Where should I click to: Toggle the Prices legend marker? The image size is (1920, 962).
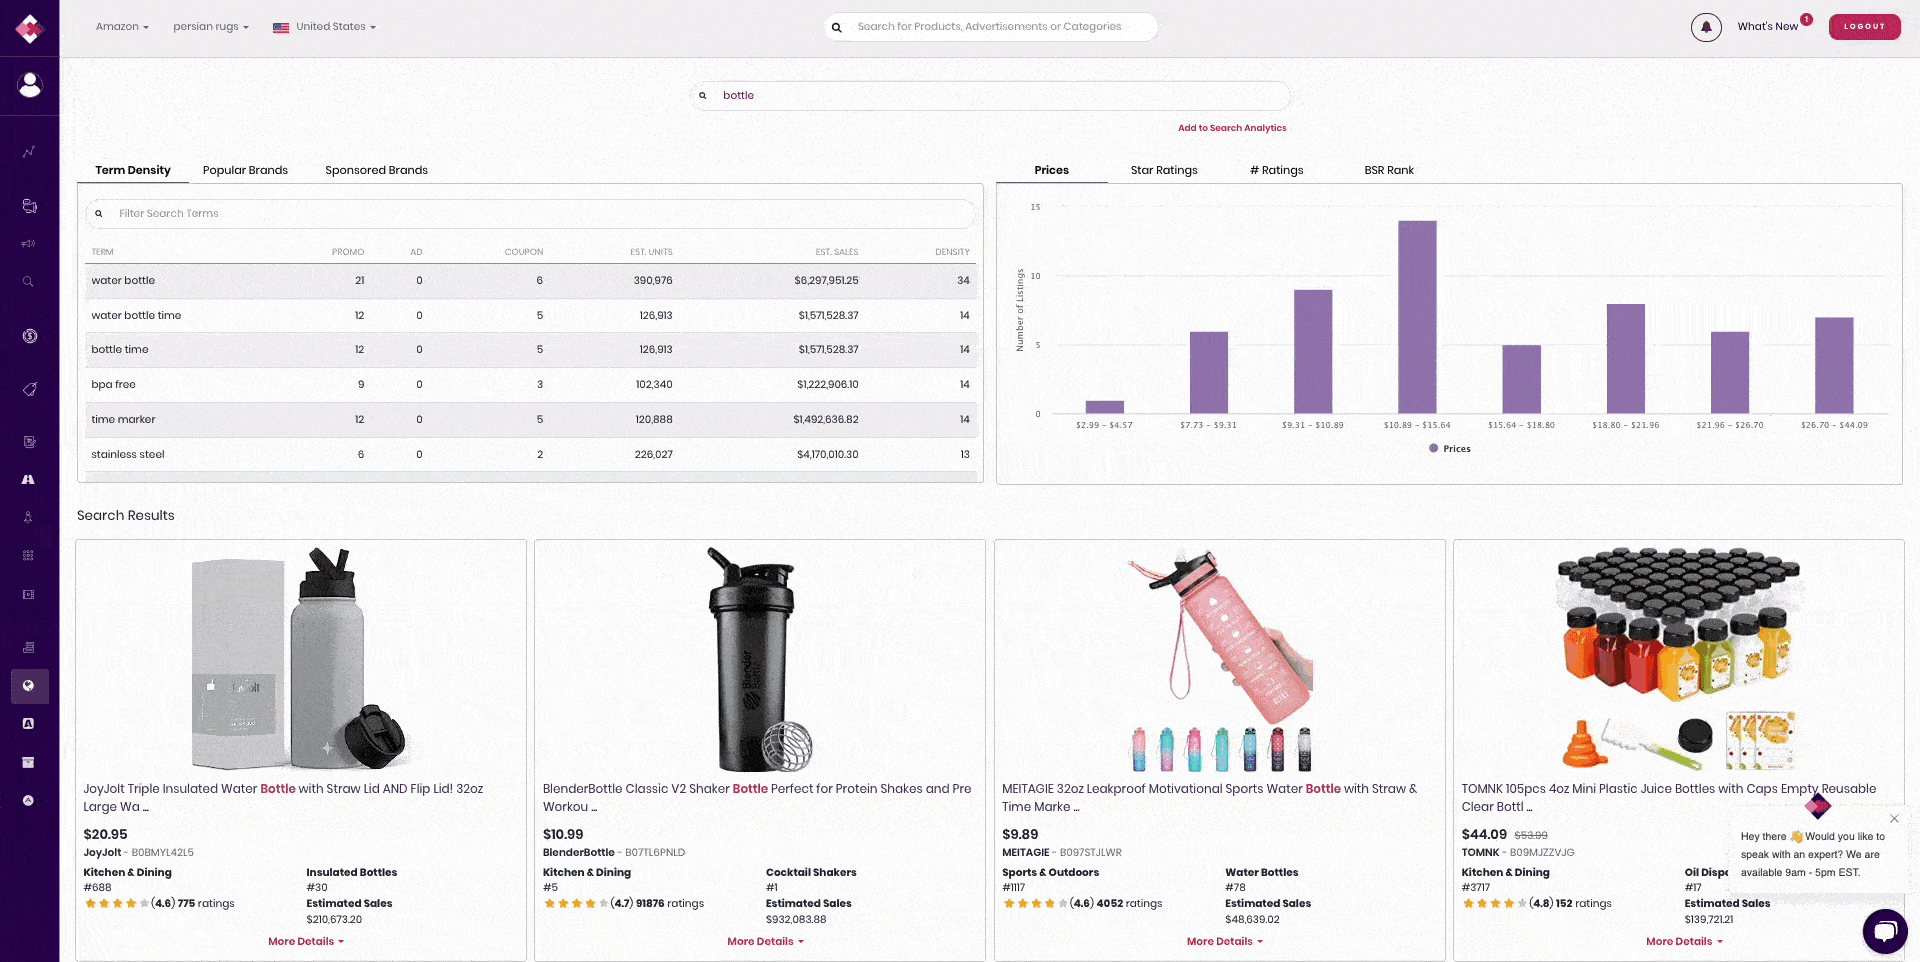[1433, 449]
